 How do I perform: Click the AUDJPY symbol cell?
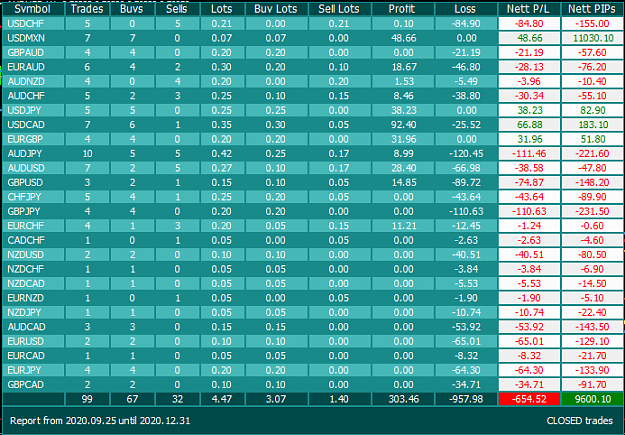click(x=33, y=154)
